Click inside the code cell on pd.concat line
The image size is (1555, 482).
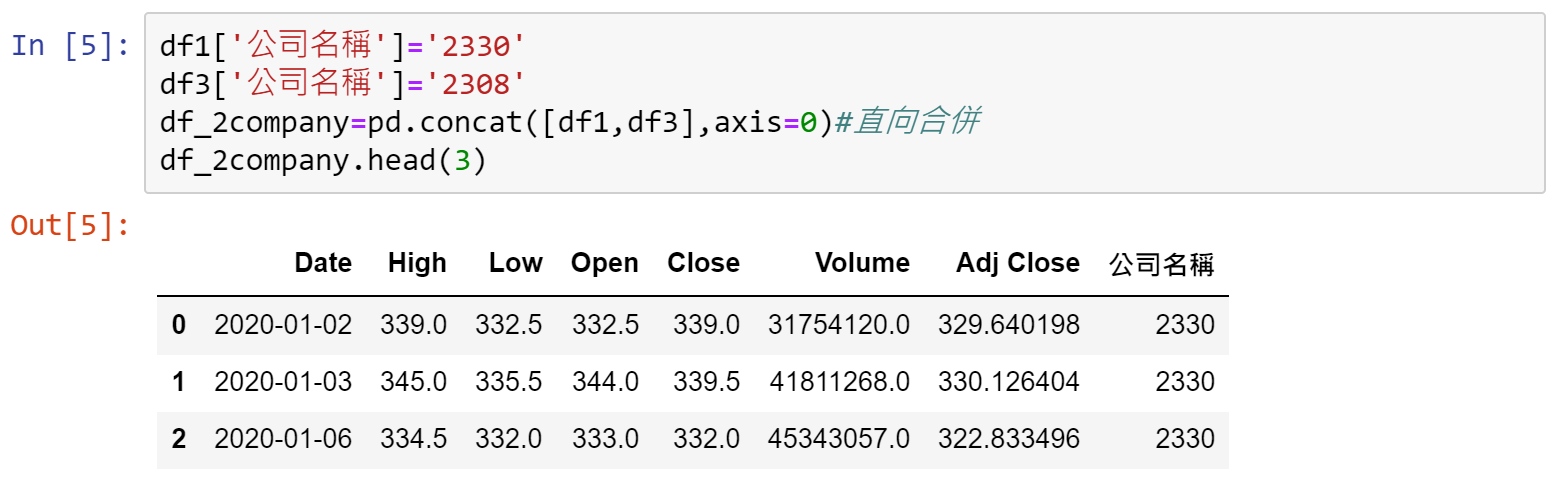pos(569,121)
